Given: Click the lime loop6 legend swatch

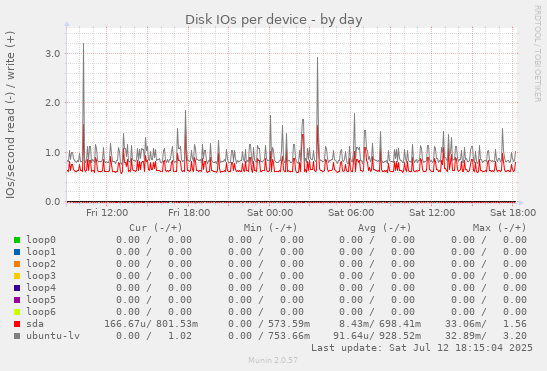Looking at the screenshot, I should pyautogui.click(x=17, y=312).
